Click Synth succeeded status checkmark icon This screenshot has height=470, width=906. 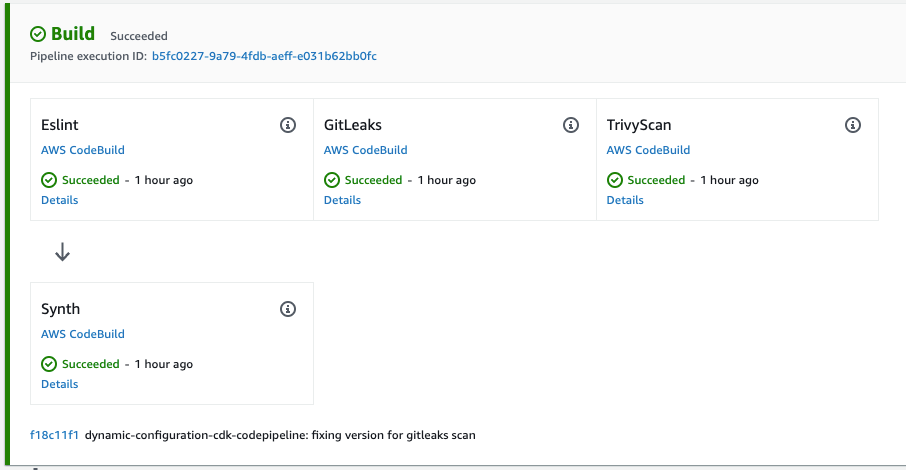(x=49, y=364)
